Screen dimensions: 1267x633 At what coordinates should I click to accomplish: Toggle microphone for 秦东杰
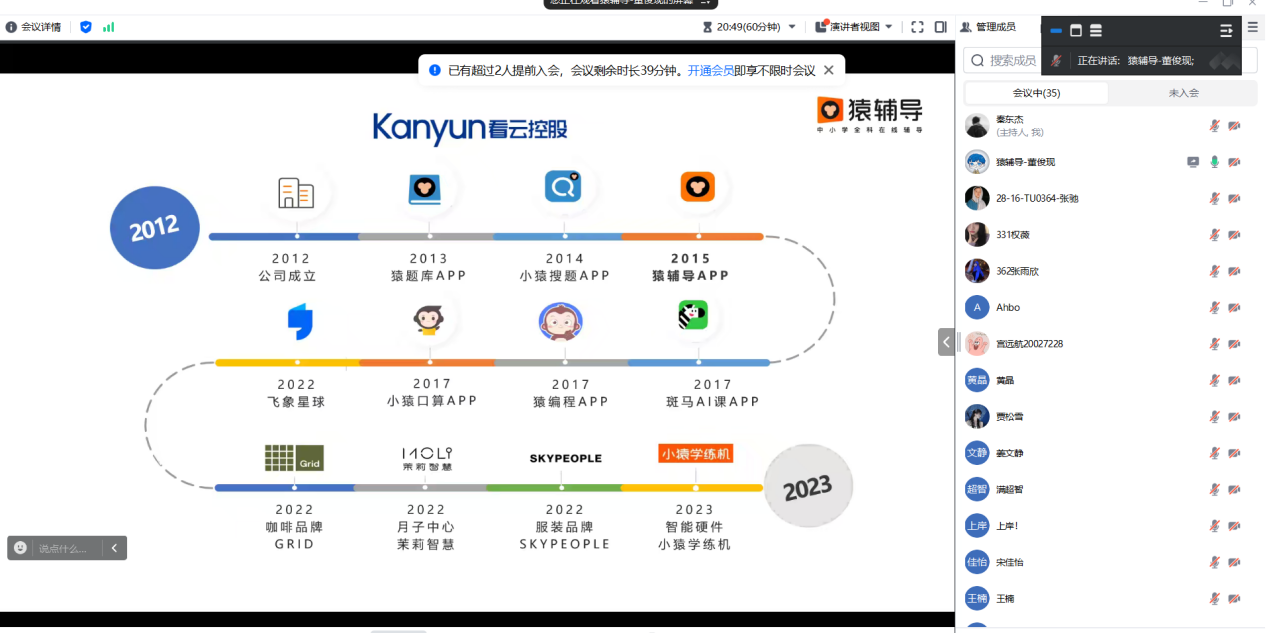coord(1214,125)
